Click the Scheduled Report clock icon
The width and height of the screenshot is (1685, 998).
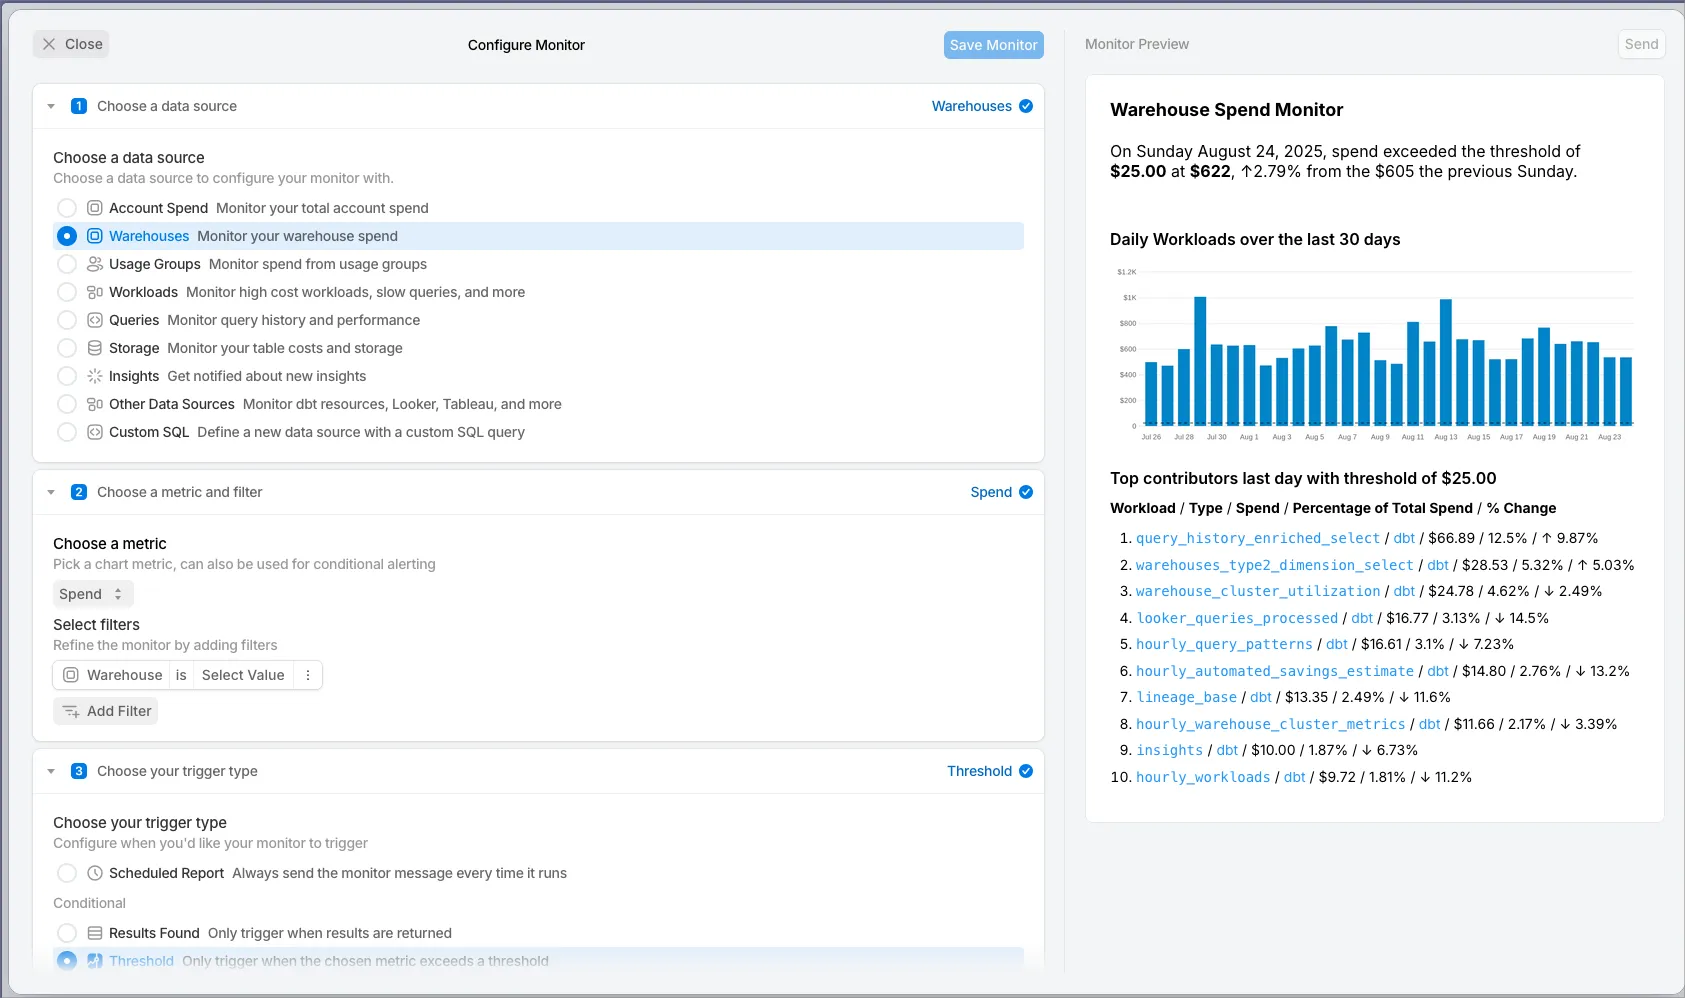pos(95,873)
